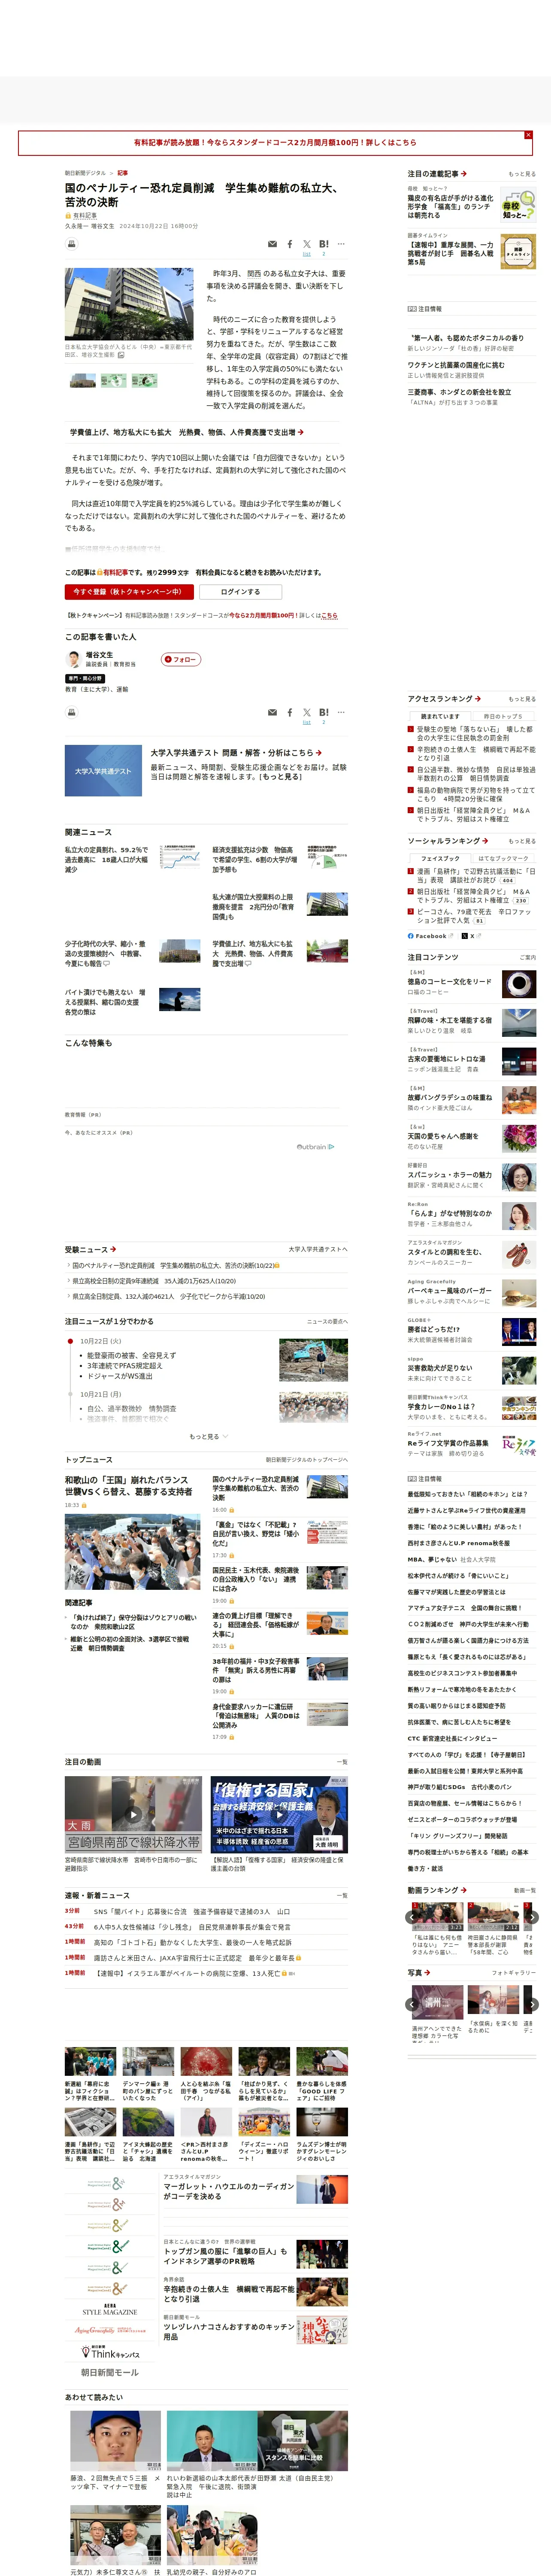Image resolution: width=551 pixels, height=2576 pixels.
Task: Expand もっと見る under daily news digest
Action: click(206, 1437)
